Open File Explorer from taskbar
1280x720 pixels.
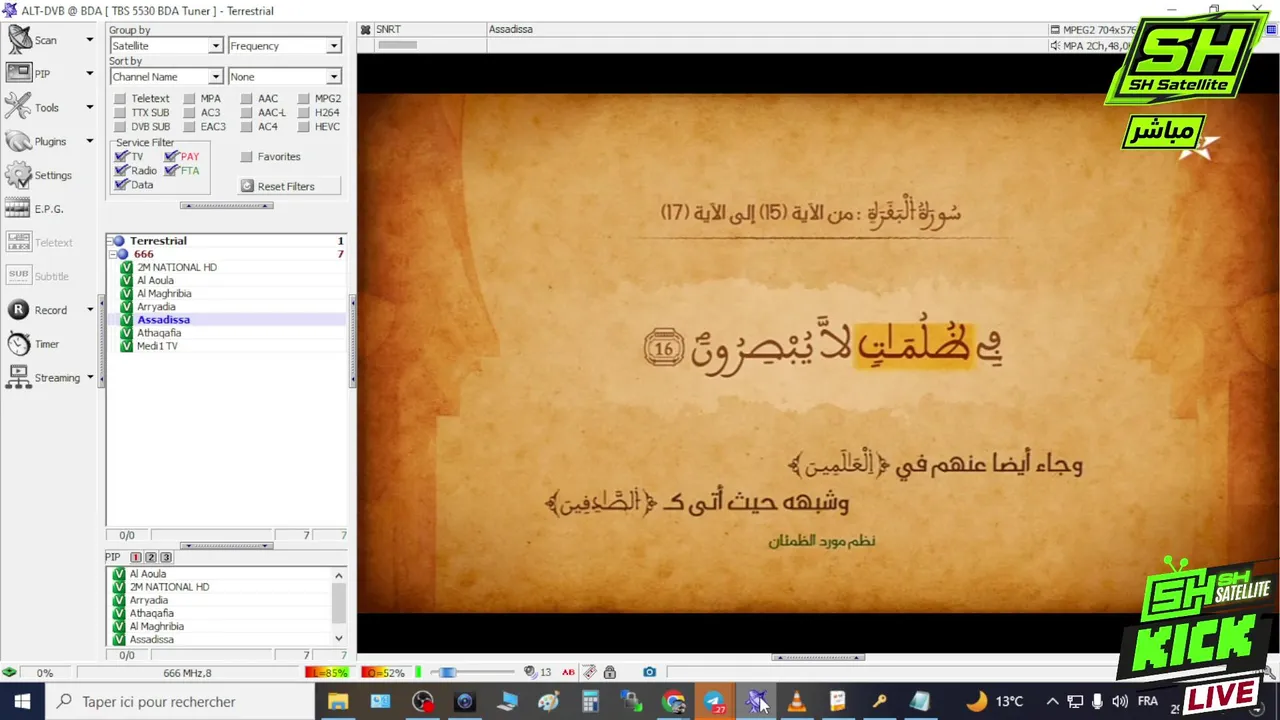(338, 702)
